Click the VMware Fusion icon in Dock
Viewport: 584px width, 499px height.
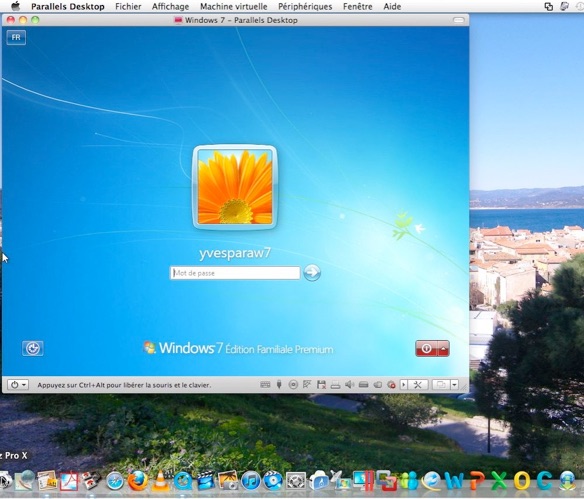coord(386,480)
